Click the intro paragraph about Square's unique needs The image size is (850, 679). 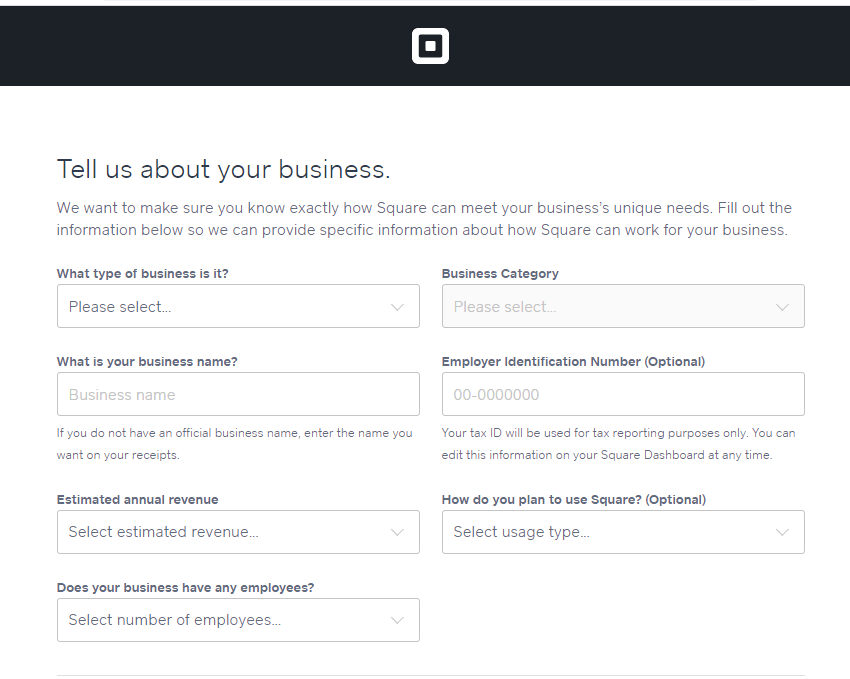[424, 219]
